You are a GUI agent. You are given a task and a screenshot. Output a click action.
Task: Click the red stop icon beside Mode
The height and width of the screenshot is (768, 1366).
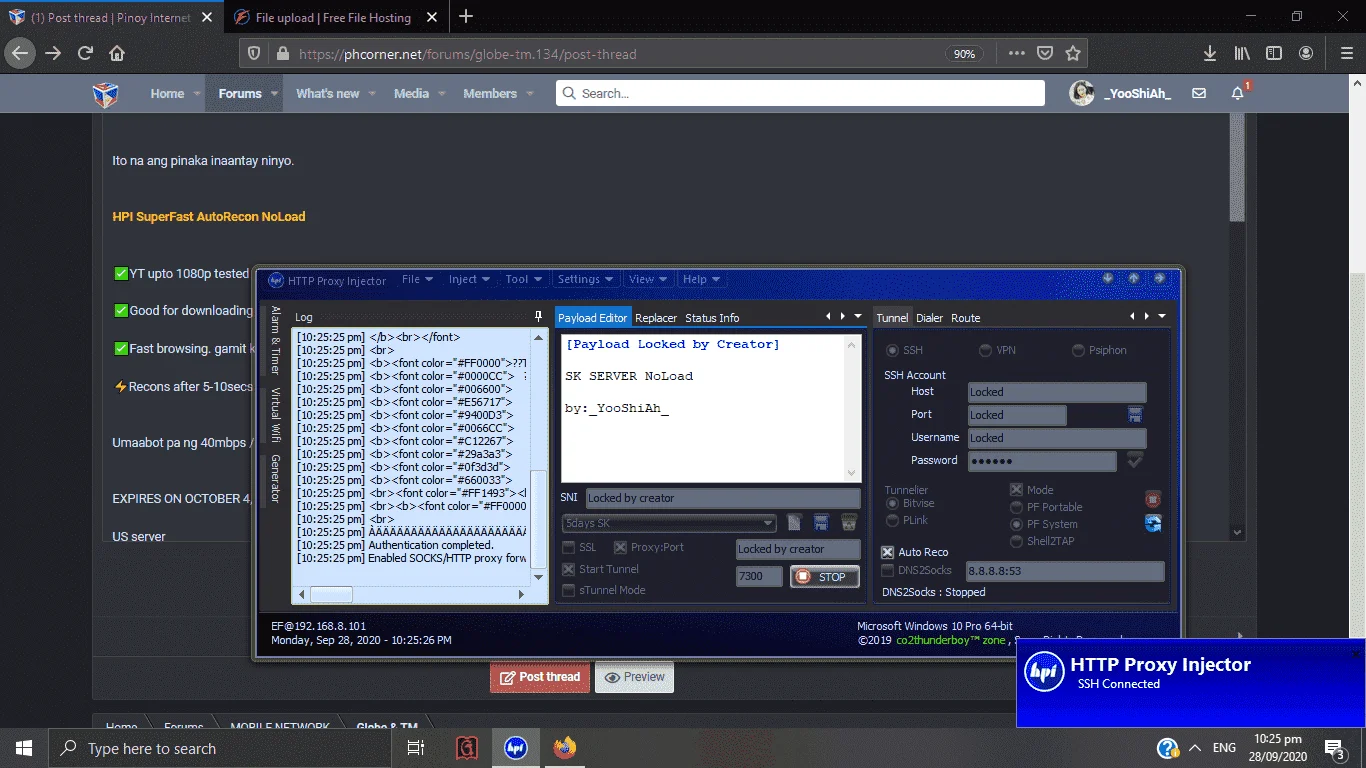[1153, 499]
